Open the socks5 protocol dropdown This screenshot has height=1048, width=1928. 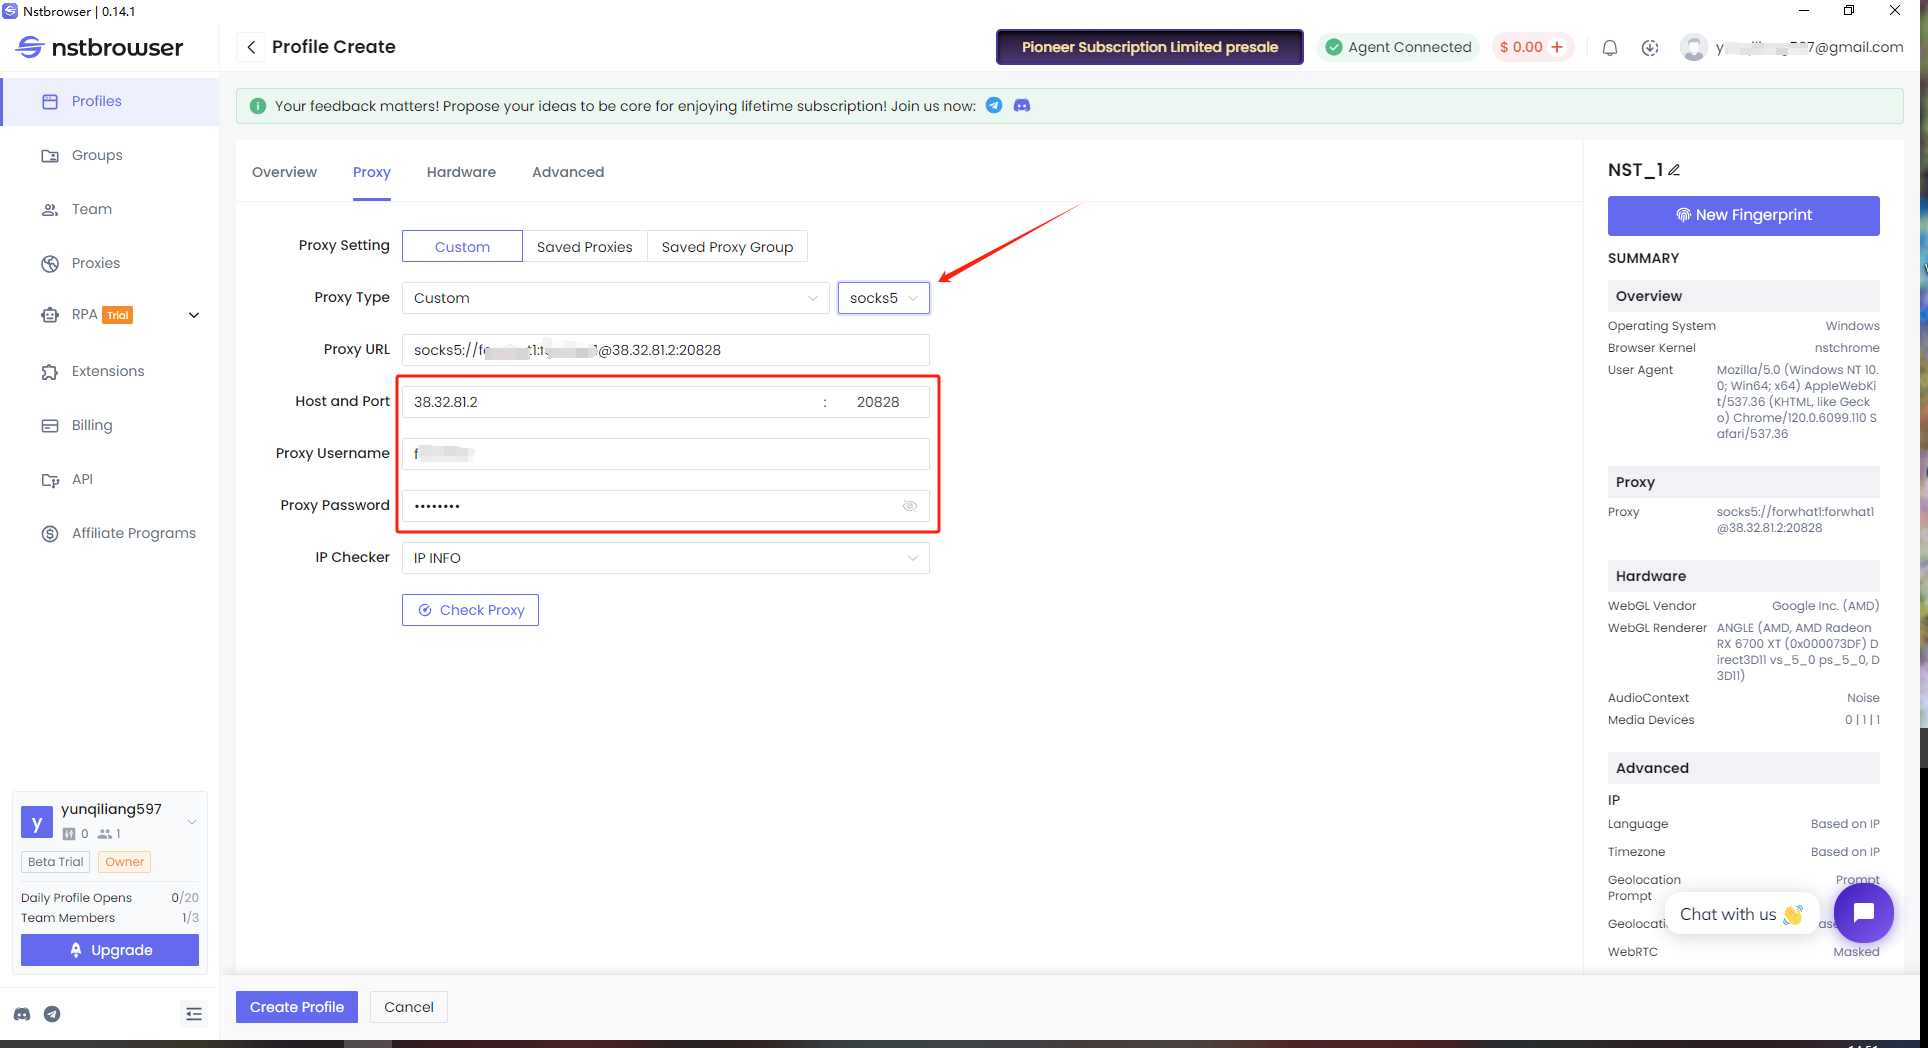[x=883, y=298]
